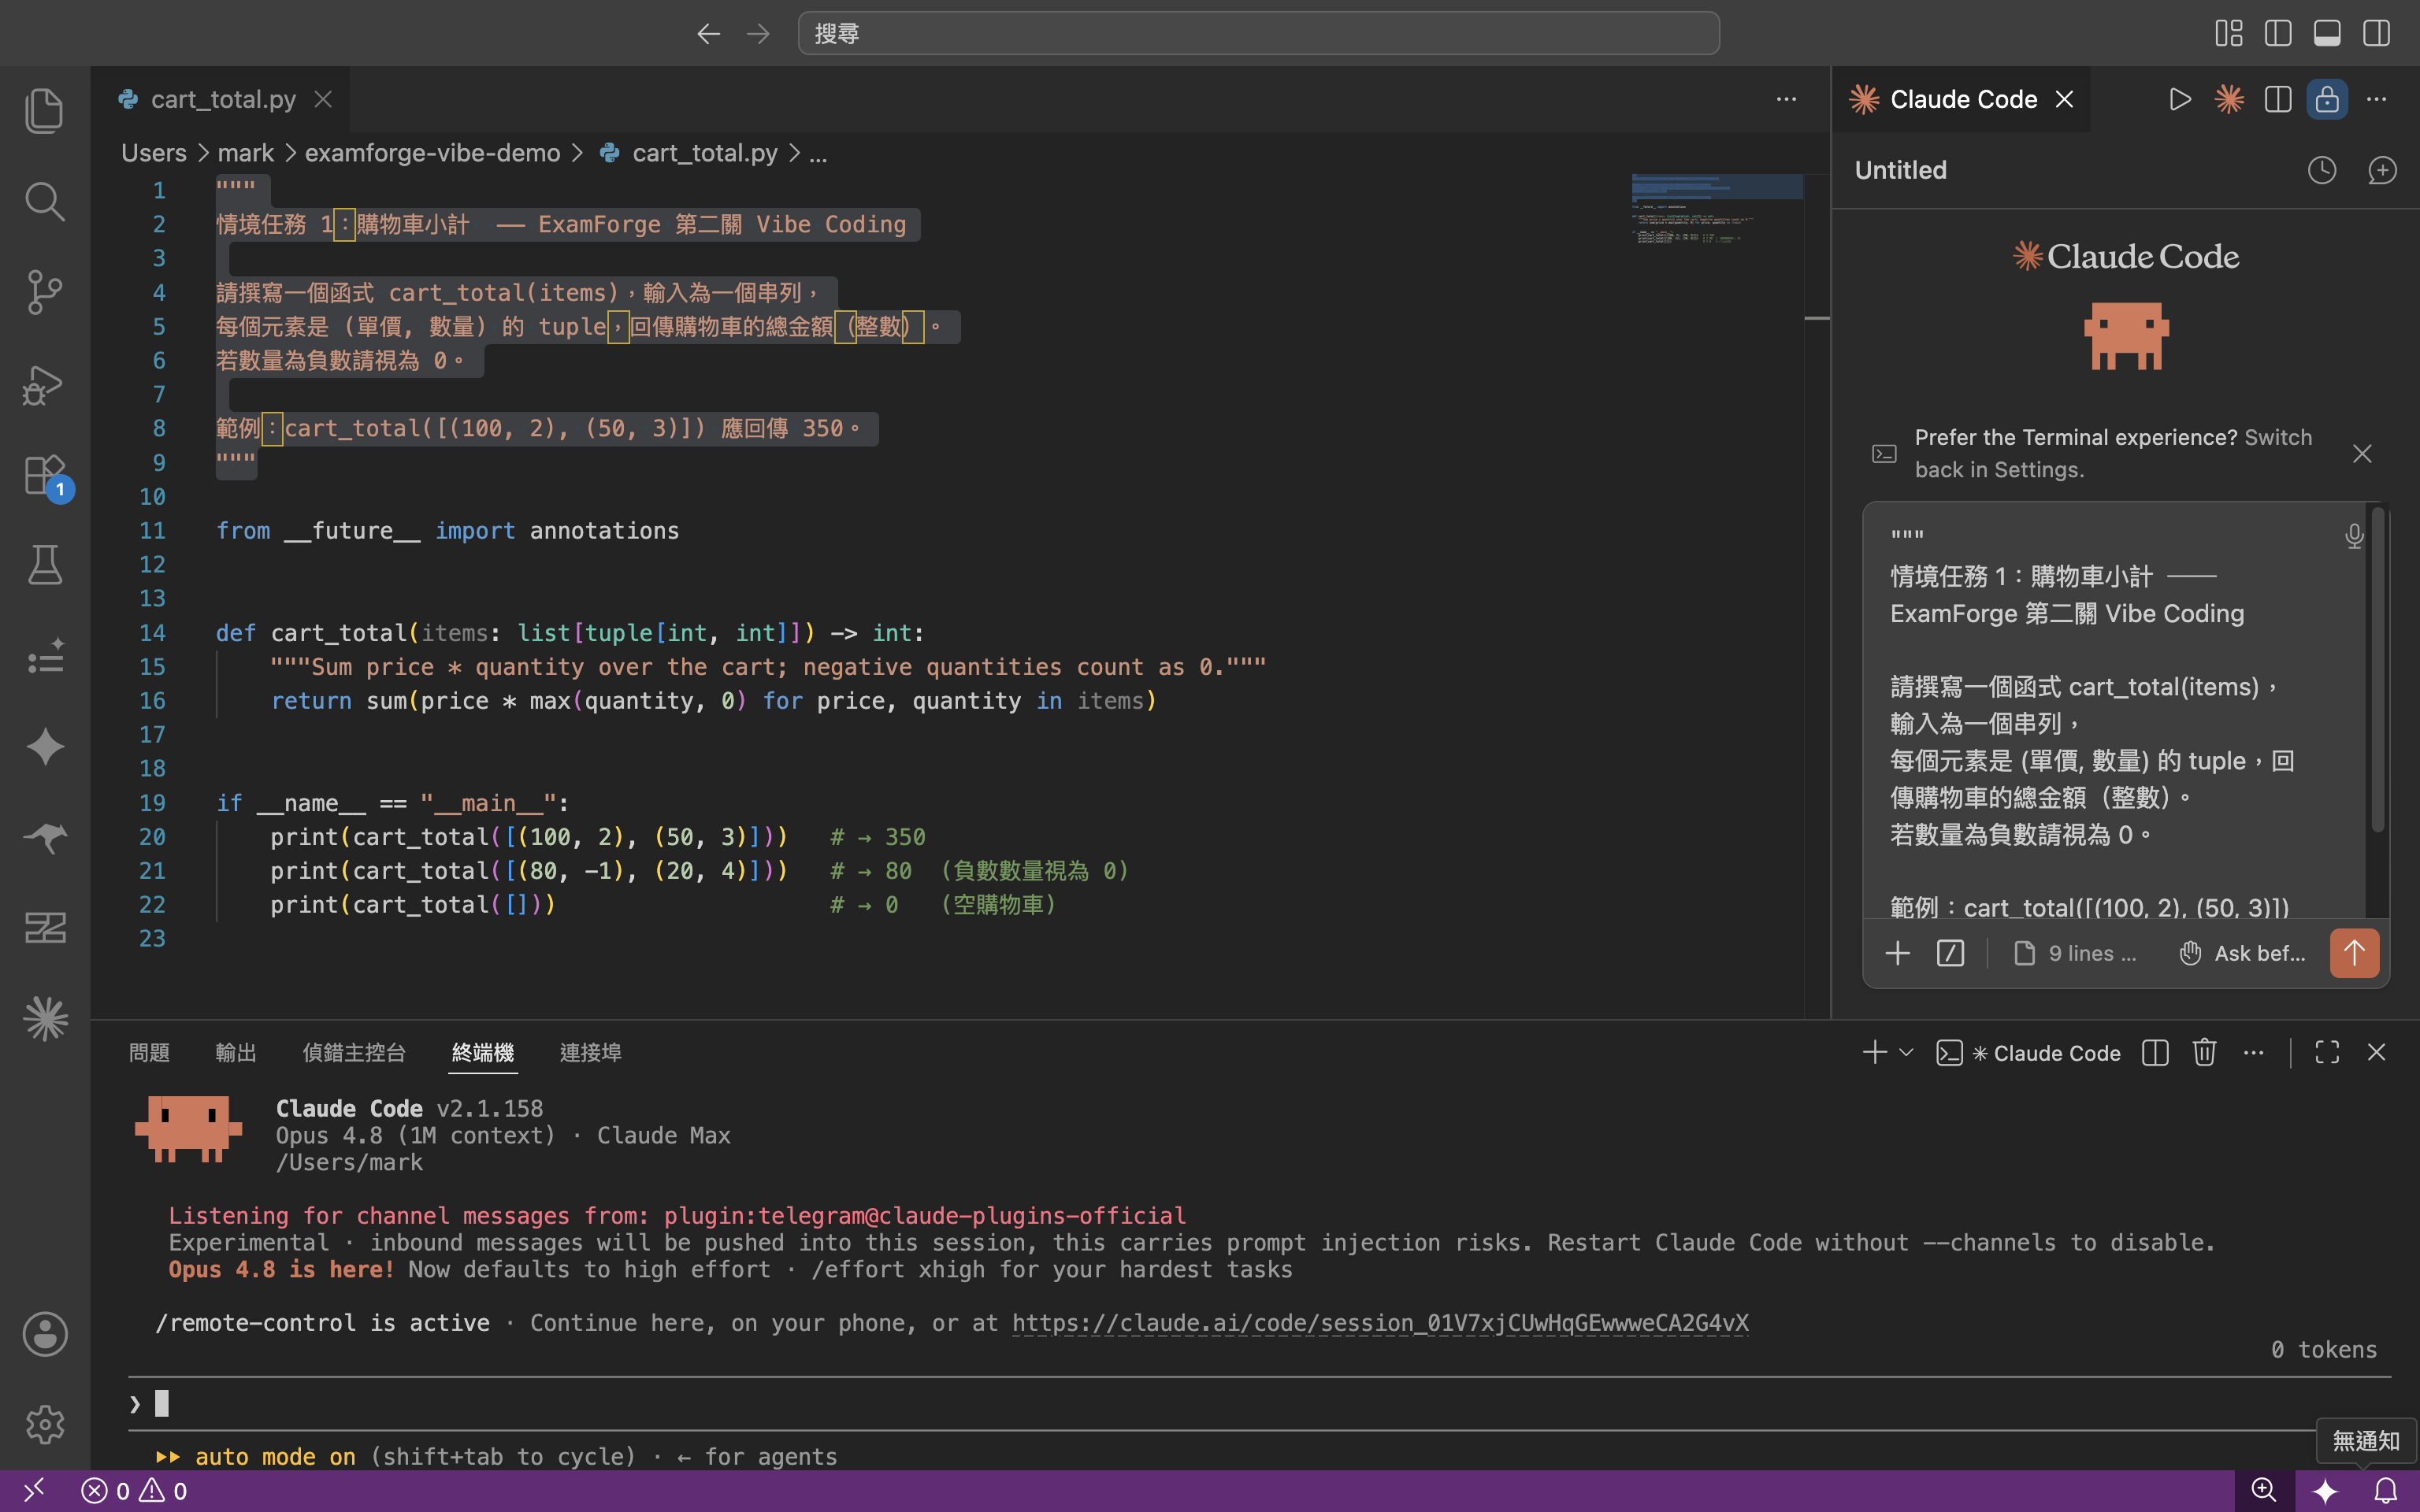
Task: Toggle the bottom panel visibility
Action: 2327,33
